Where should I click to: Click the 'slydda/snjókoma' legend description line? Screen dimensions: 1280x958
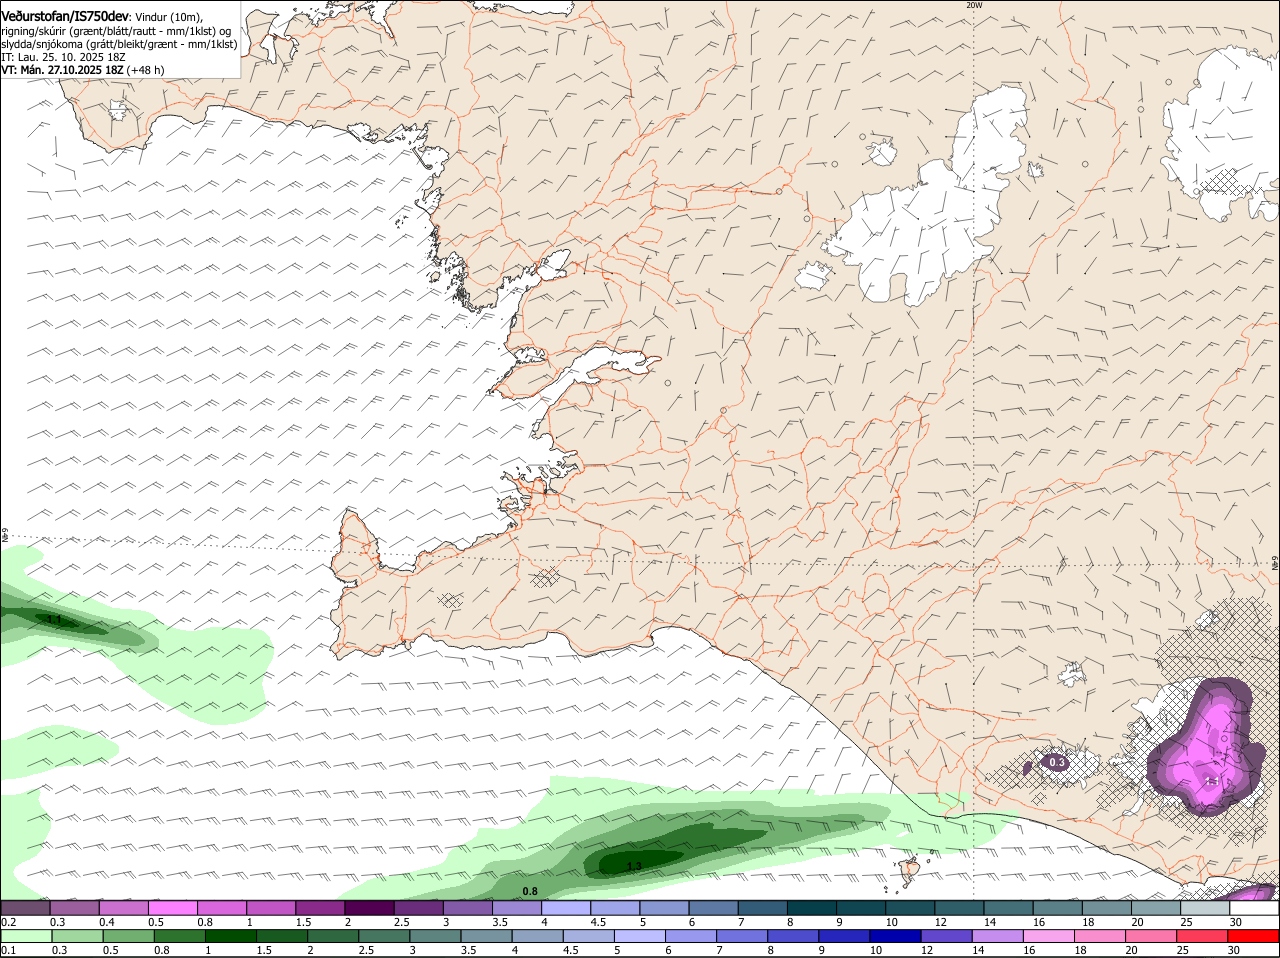tap(119, 44)
